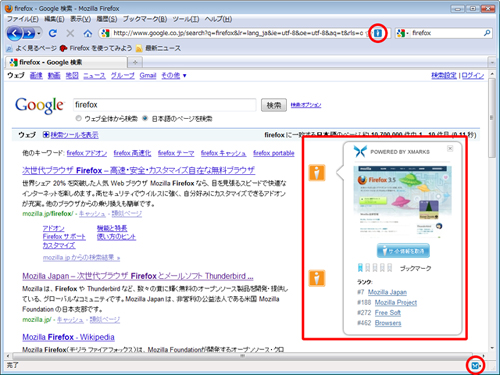Open the Mozilla Firefox - Wikipedia result
Screen dimensions: 500x375
pyautogui.click(x=68, y=337)
